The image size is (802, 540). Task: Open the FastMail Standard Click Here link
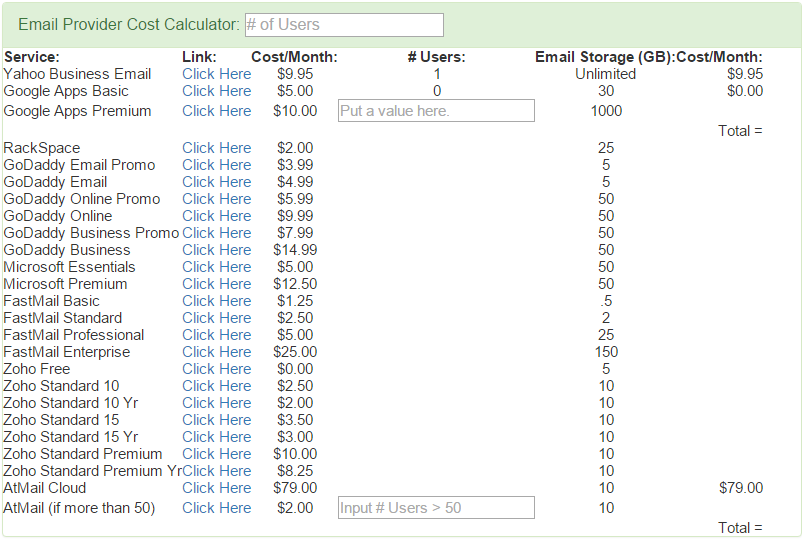coord(217,318)
